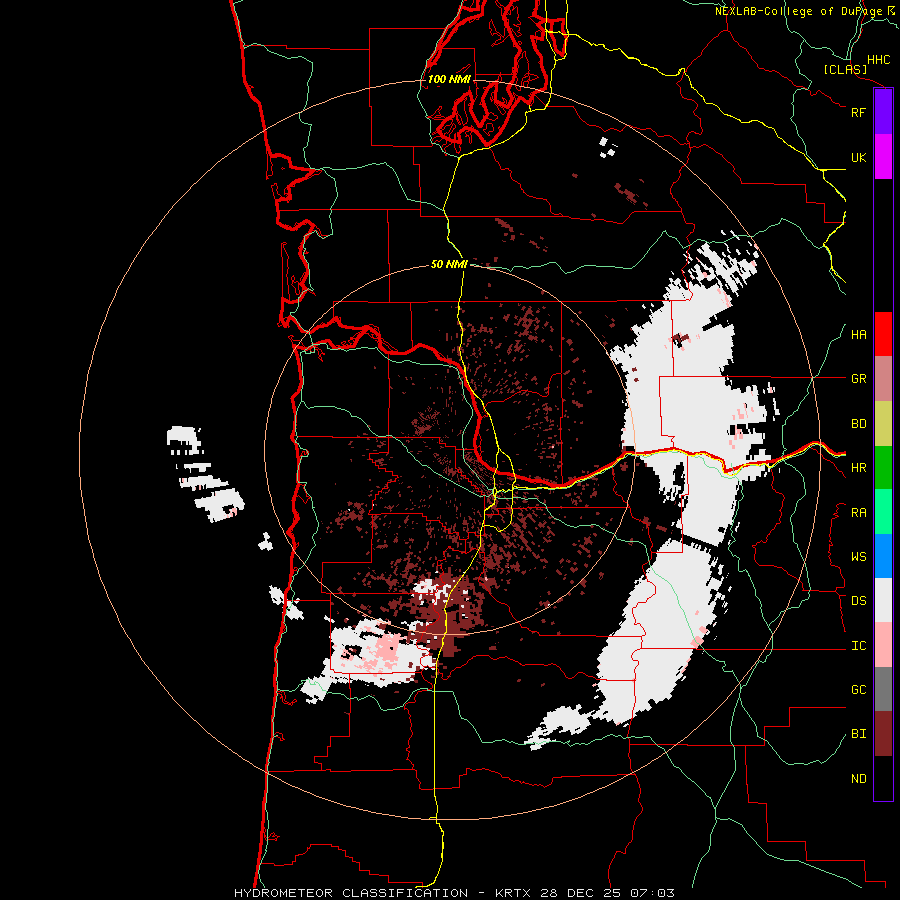Click the HA red legend swatch
This screenshot has width=900, height=900.
click(x=883, y=334)
